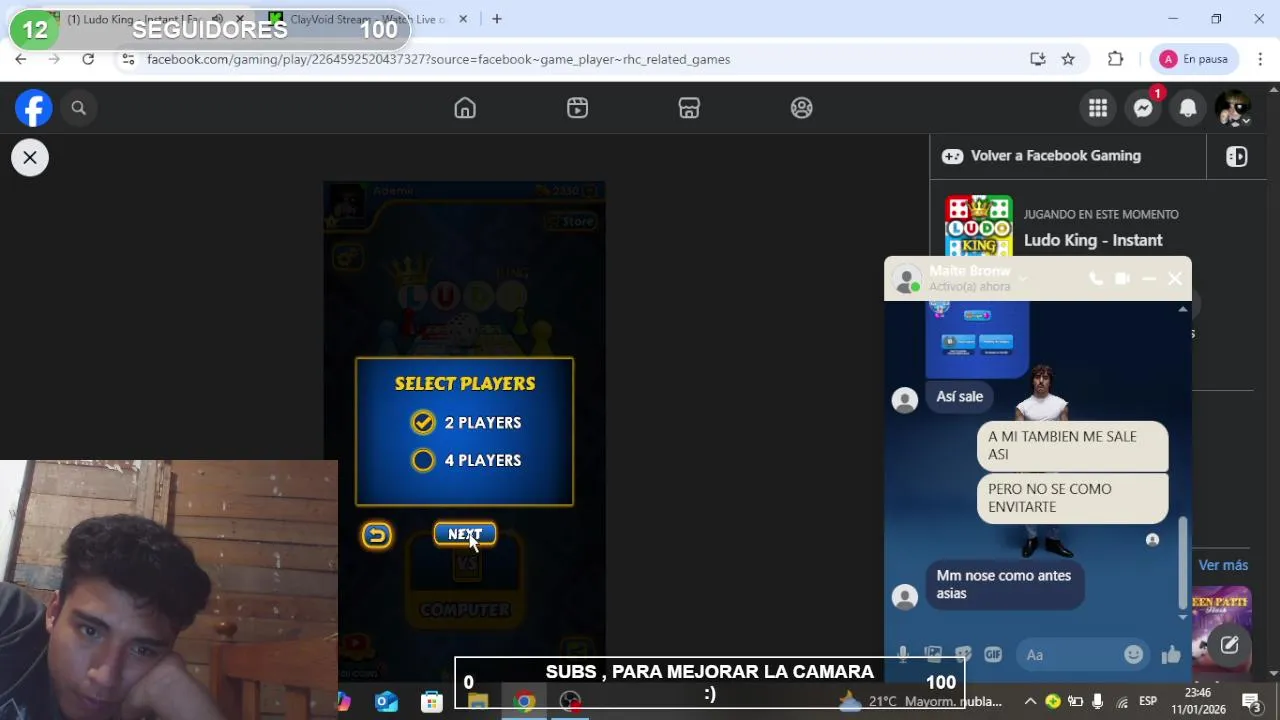Open Facebook search magnifier

coord(79,108)
